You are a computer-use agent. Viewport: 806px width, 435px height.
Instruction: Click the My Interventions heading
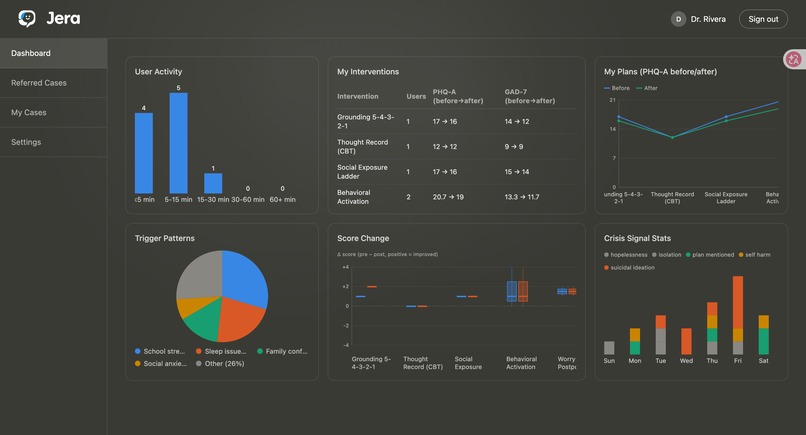pos(368,71)
